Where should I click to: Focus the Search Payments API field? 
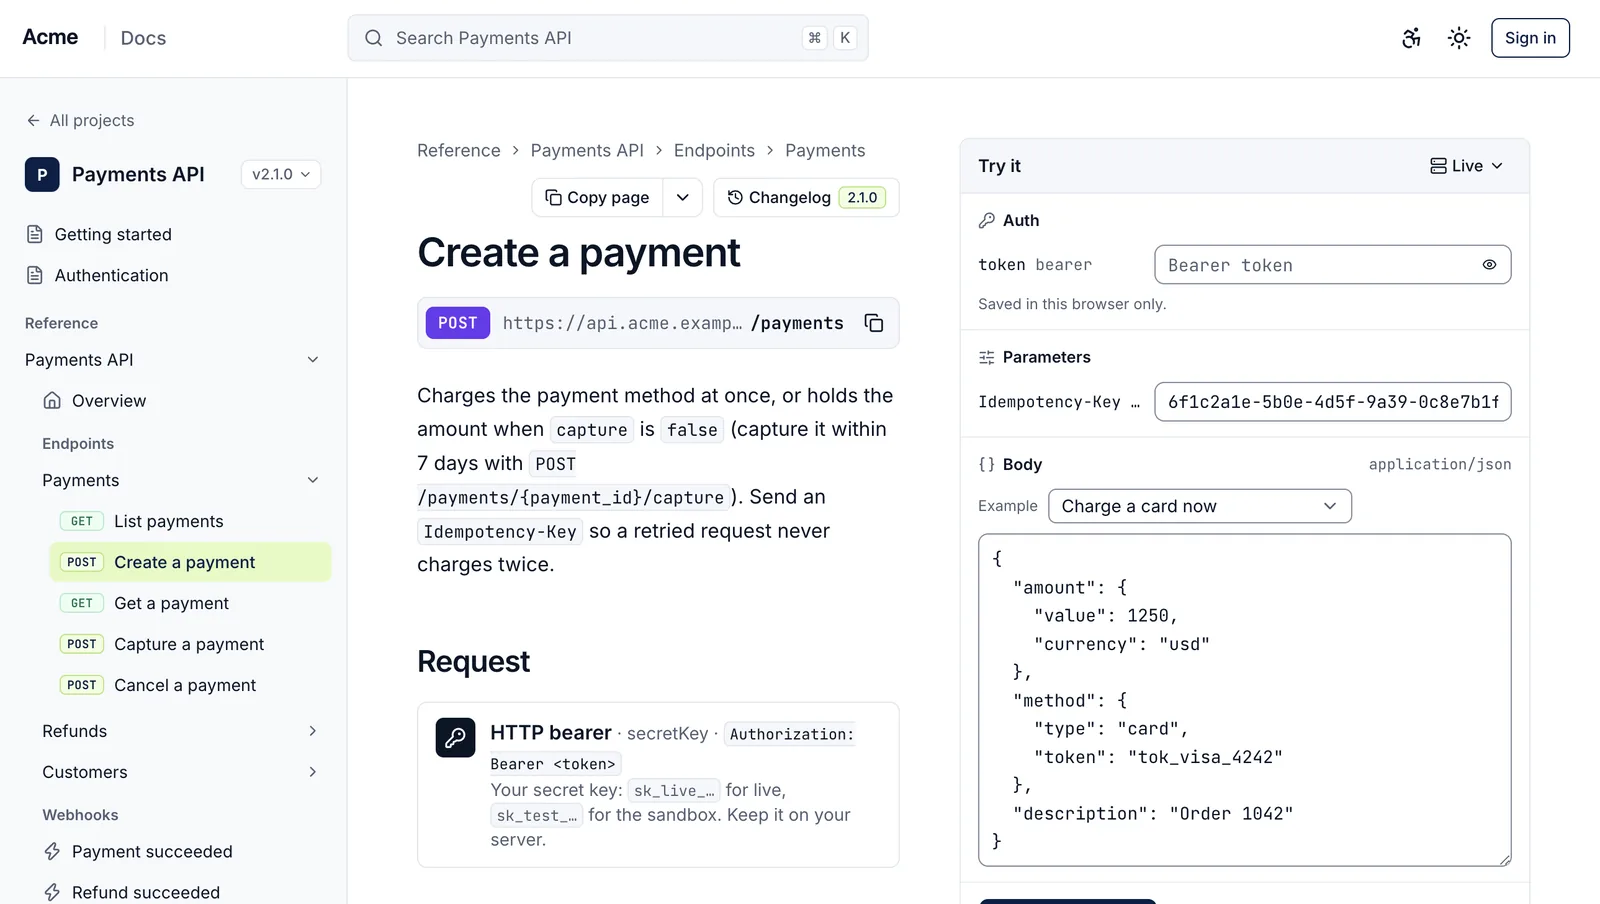[x=608, y=38]
